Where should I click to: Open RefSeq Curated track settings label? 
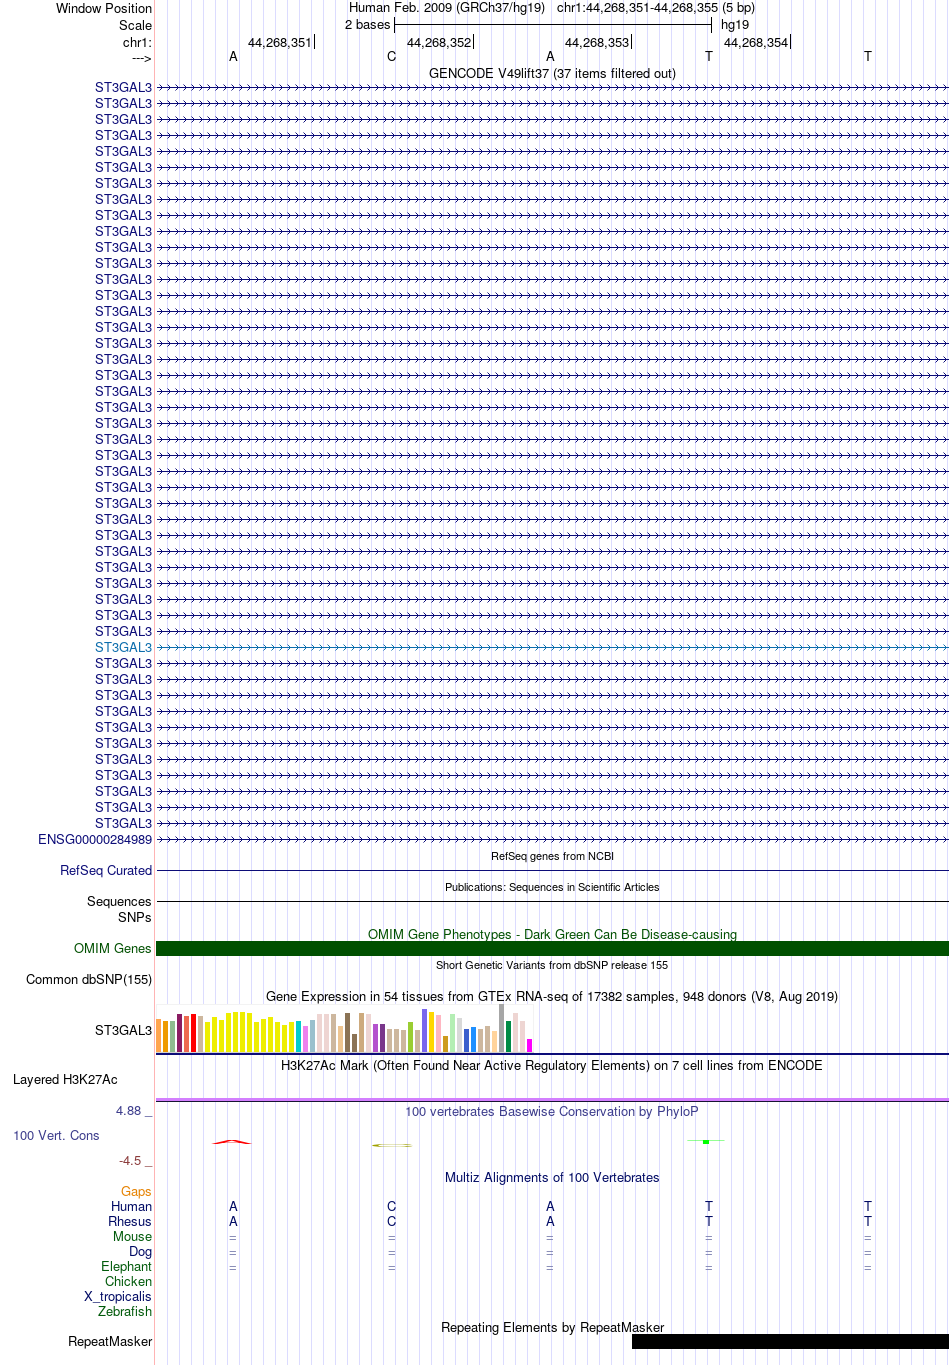coord(106,870)
